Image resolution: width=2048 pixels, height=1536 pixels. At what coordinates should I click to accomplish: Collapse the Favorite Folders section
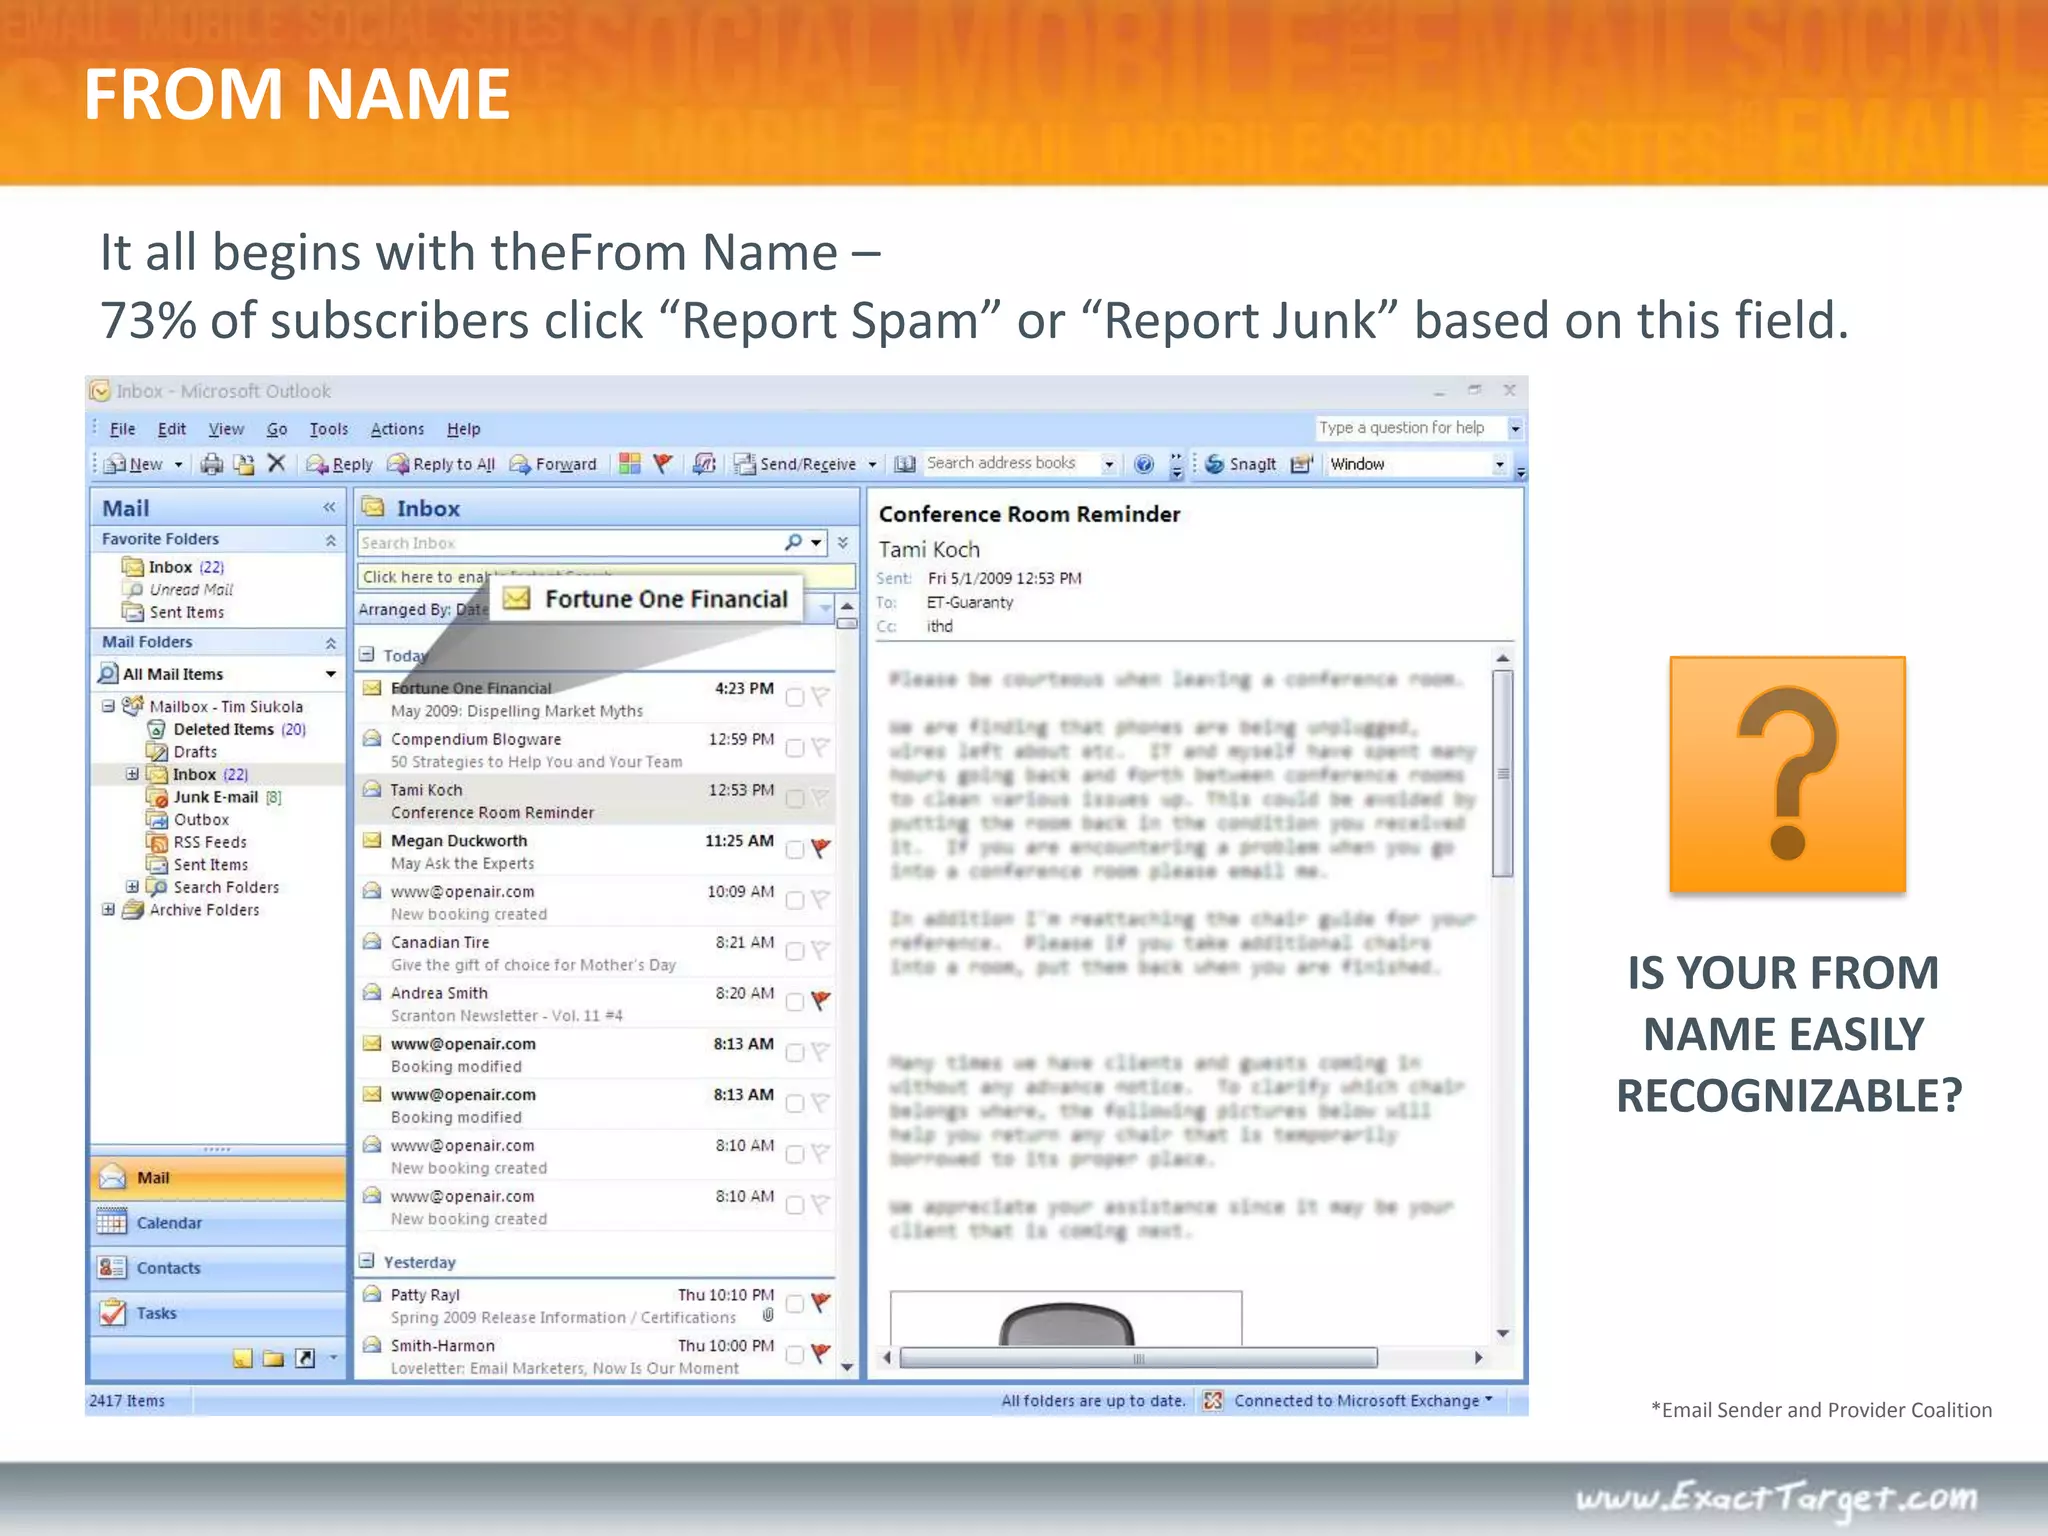click(x=330, y=540)
